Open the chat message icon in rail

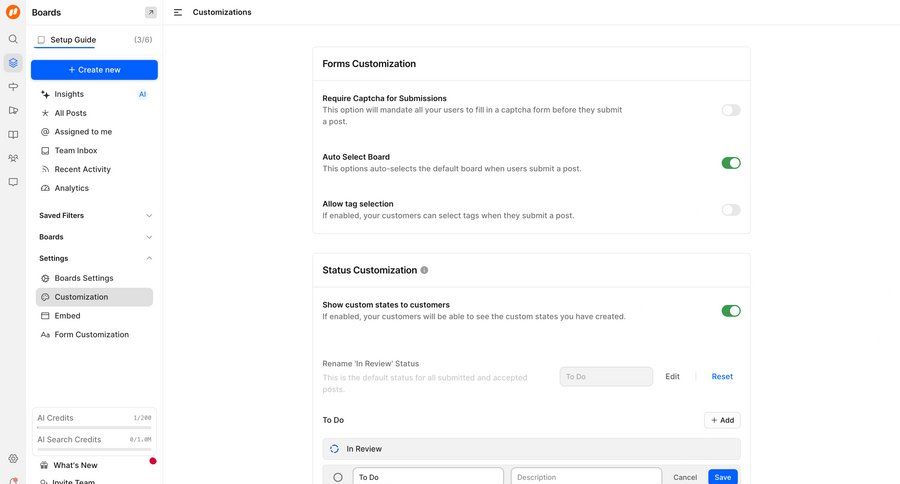(13, 182)
